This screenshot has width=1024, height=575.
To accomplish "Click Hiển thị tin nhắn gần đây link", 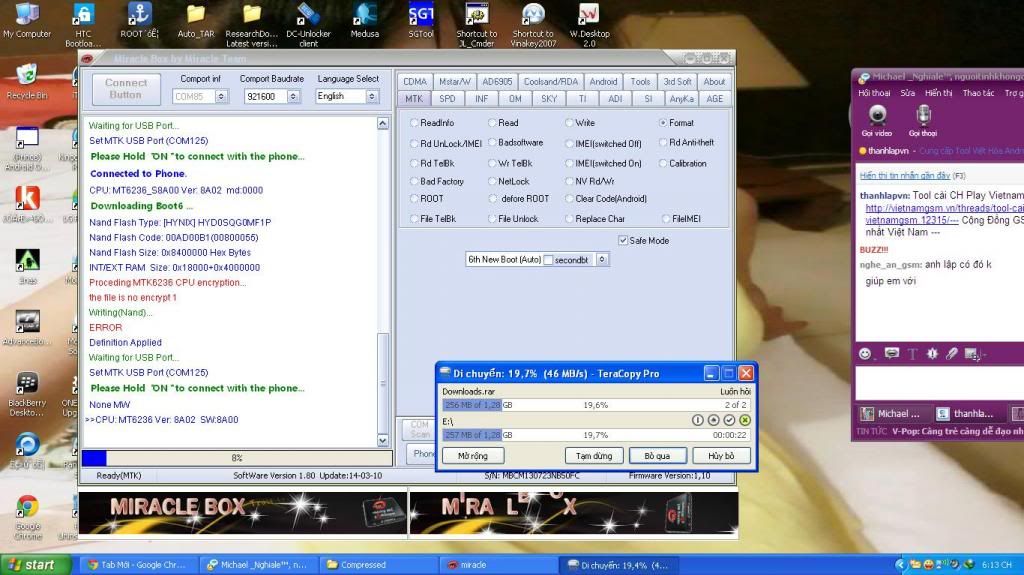I will click(x=904, y=176).
